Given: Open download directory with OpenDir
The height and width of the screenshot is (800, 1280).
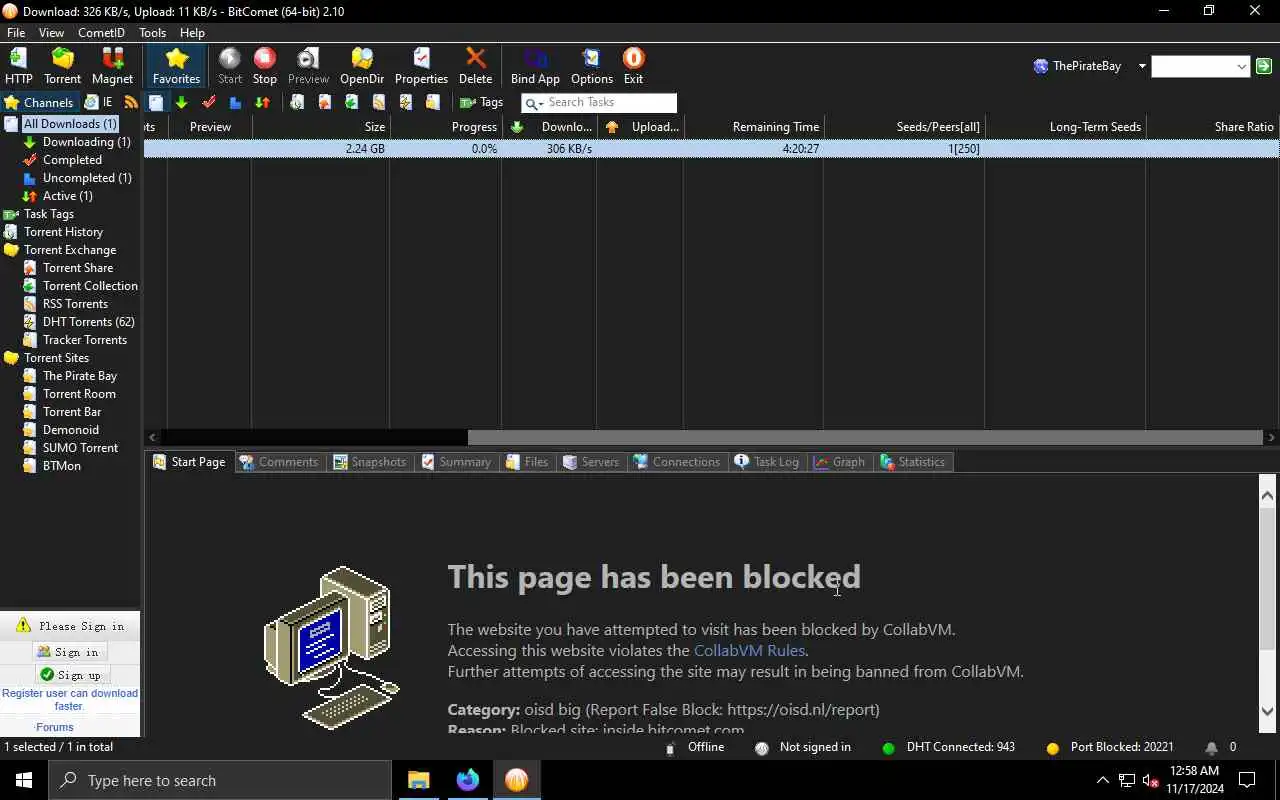Looking at the screenshot, I should (362, 66).
